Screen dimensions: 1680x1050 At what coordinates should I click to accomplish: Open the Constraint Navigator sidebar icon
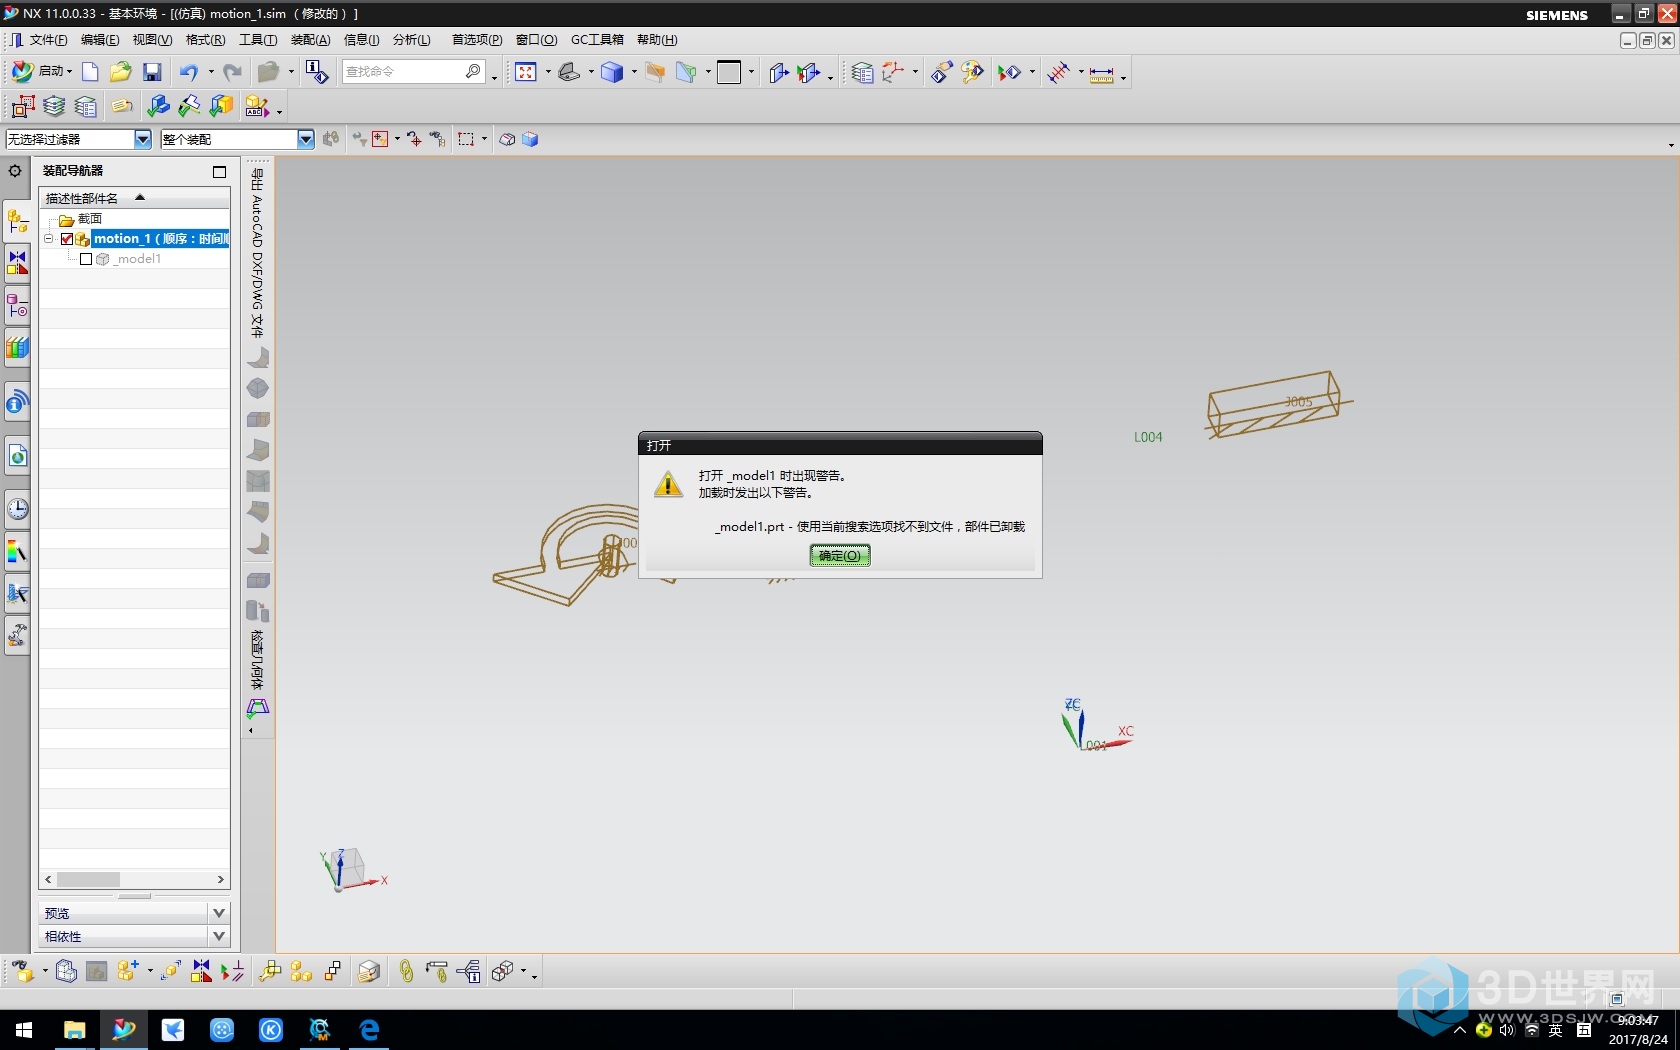(x=17, y=263)
